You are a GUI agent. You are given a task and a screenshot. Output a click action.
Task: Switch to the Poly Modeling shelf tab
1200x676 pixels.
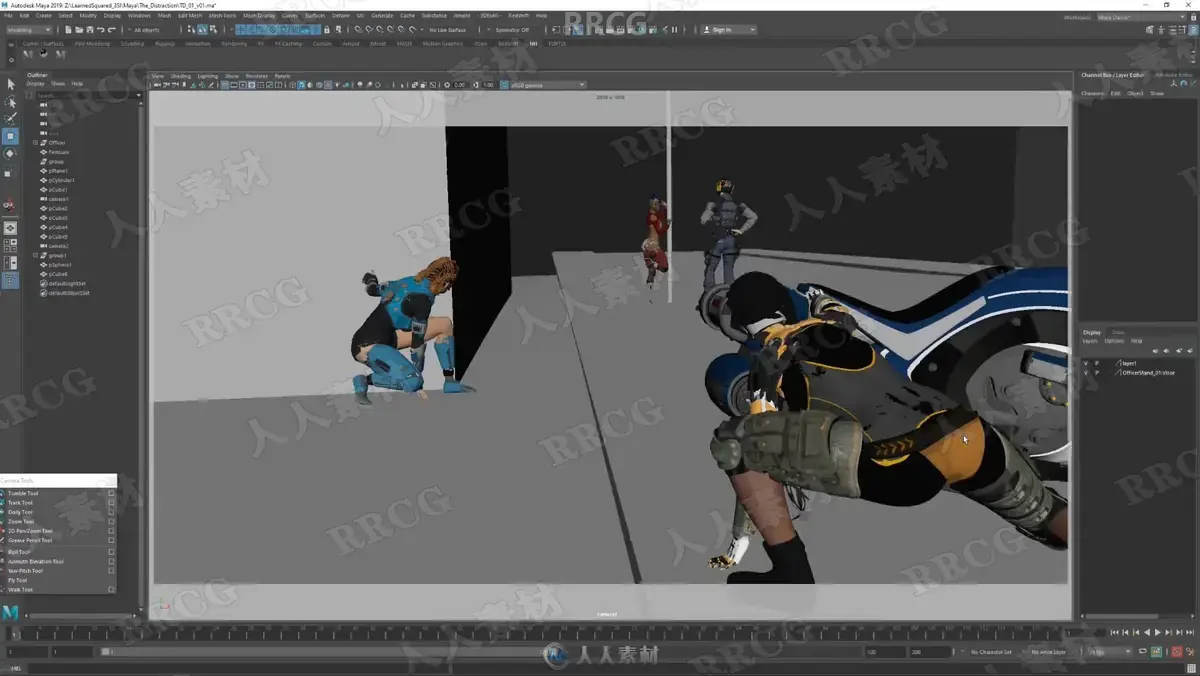pyautogui.click(x=91, y=44)
